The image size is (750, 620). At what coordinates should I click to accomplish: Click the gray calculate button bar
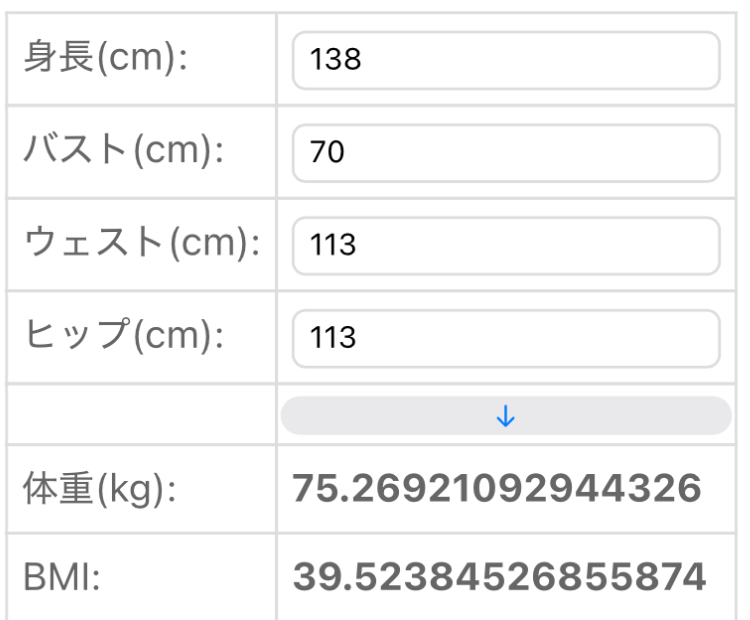click(505, 416)
